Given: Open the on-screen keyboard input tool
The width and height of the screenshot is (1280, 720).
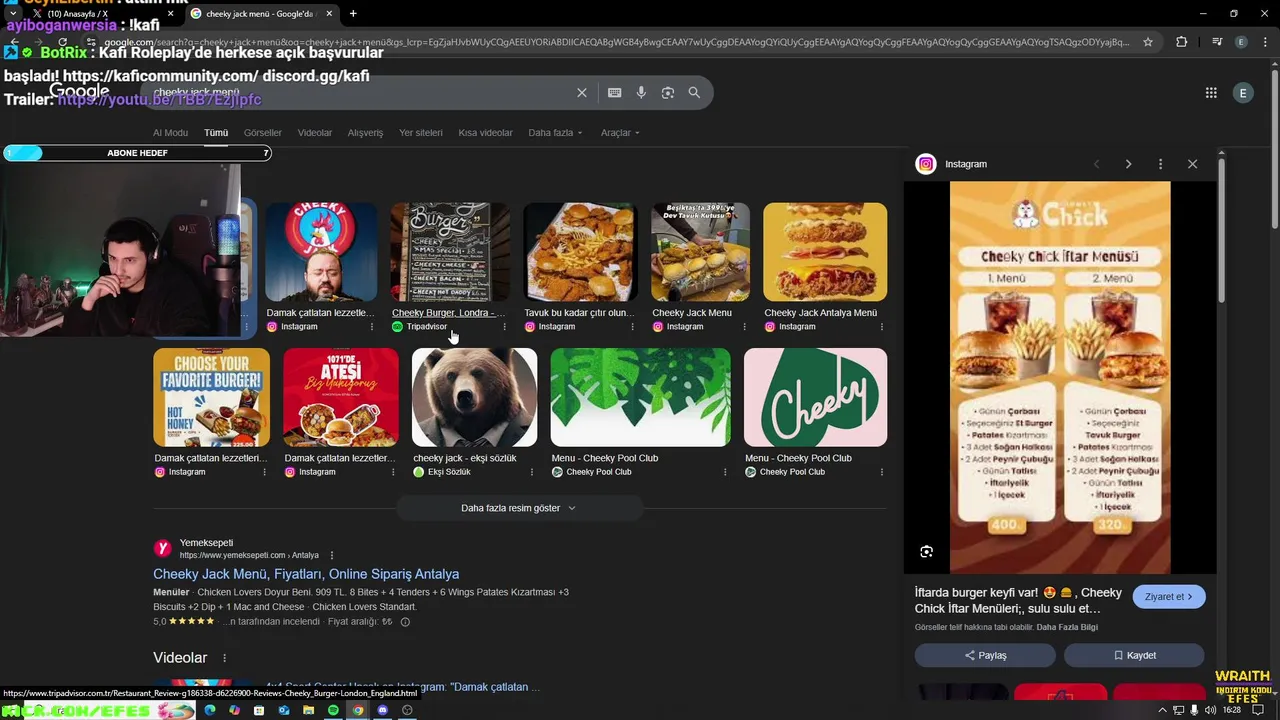Looking at the screenshot, I should tap(615, 93).
